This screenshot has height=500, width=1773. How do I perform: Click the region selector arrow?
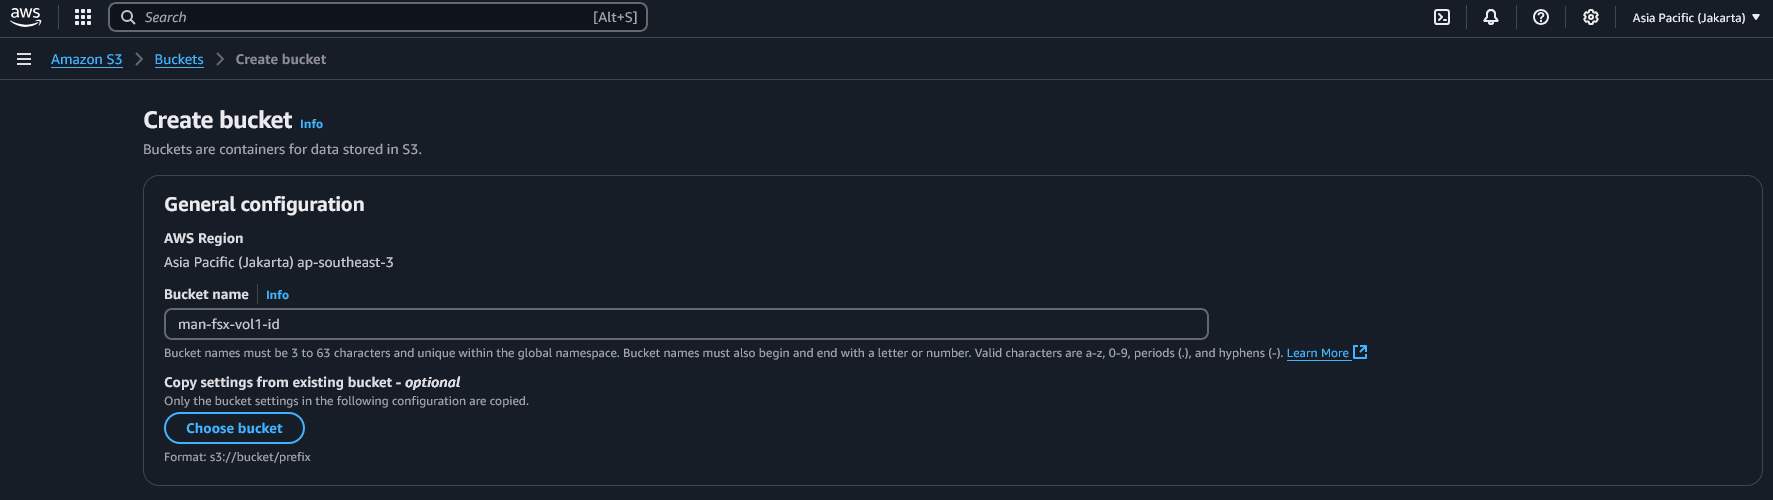click(1756, 17)
